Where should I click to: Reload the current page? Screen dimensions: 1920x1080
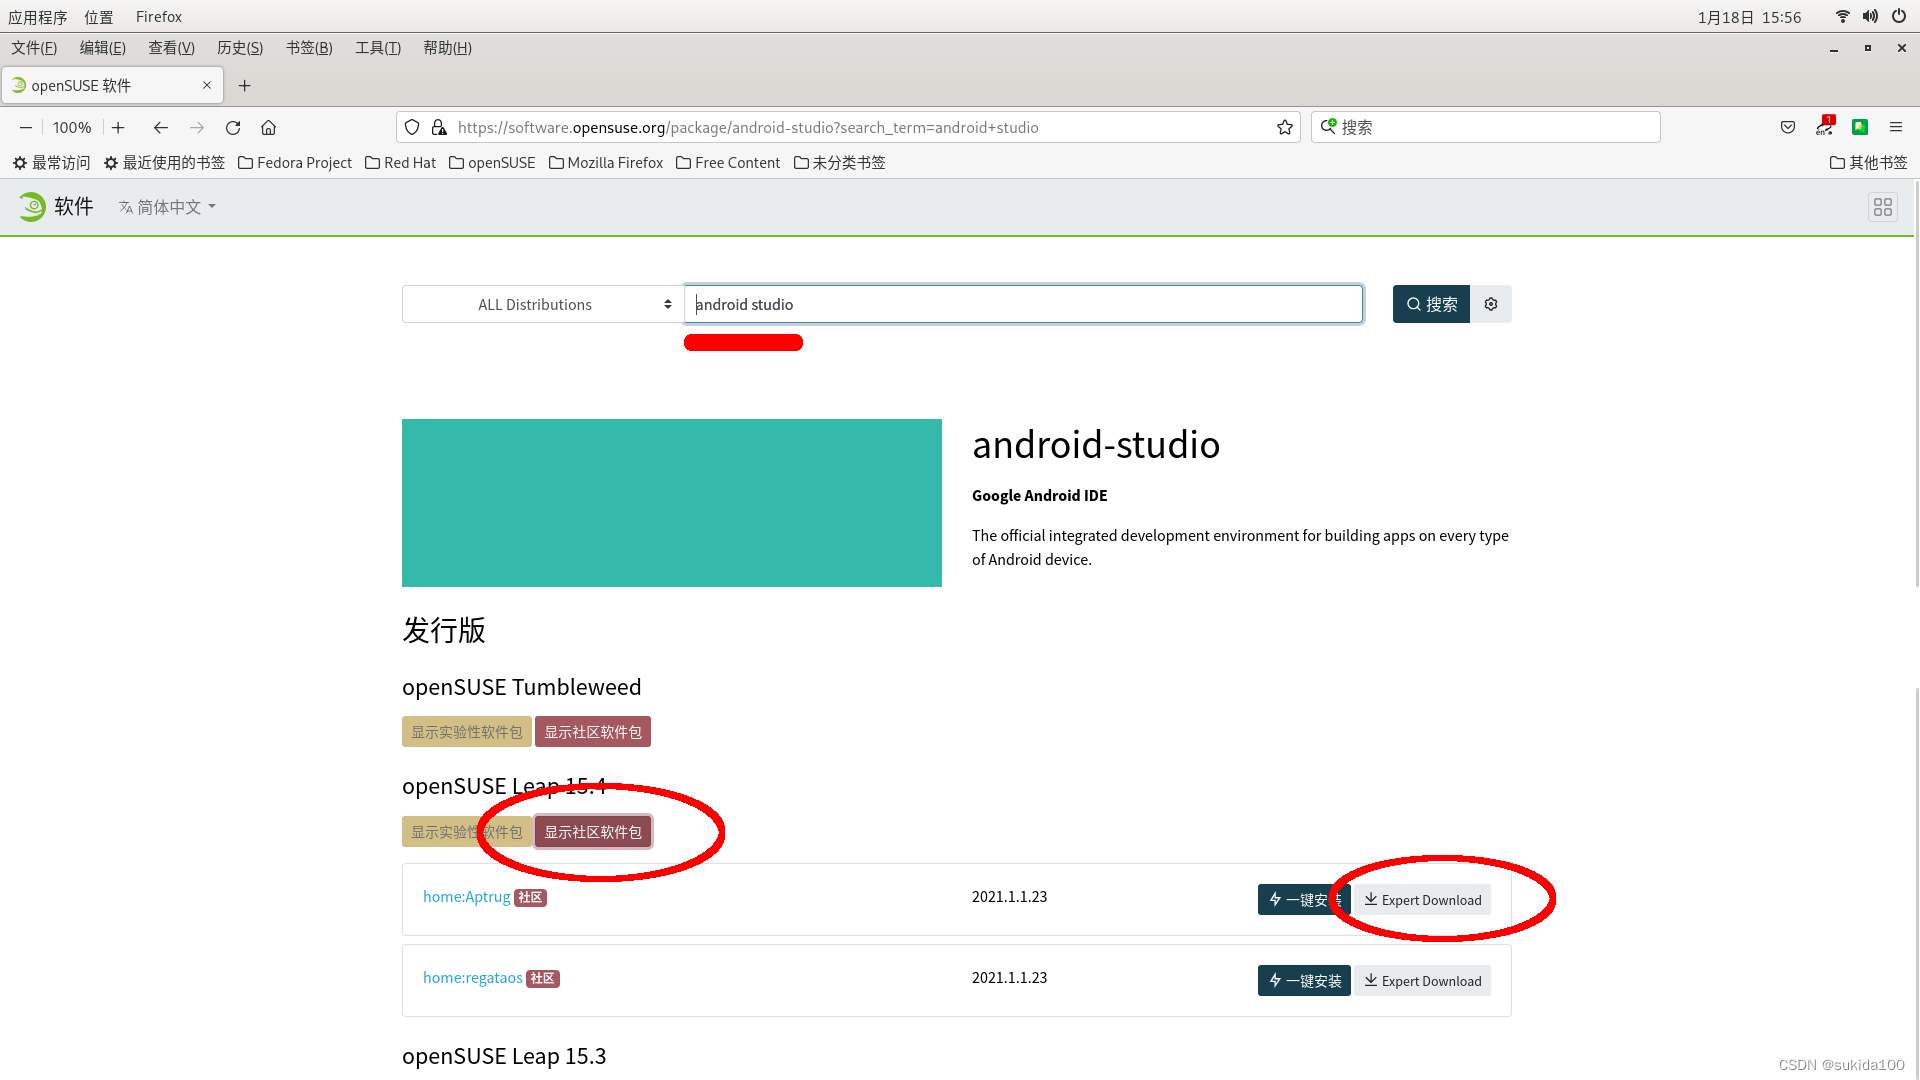(x=233, y=127)
